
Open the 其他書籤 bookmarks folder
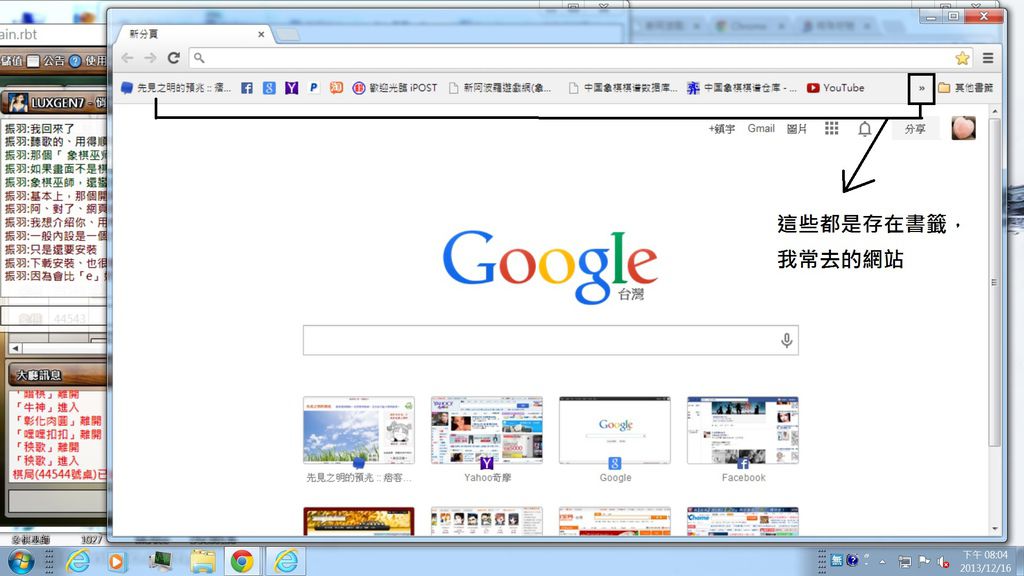pyautogui.click(x=966, y=88)
